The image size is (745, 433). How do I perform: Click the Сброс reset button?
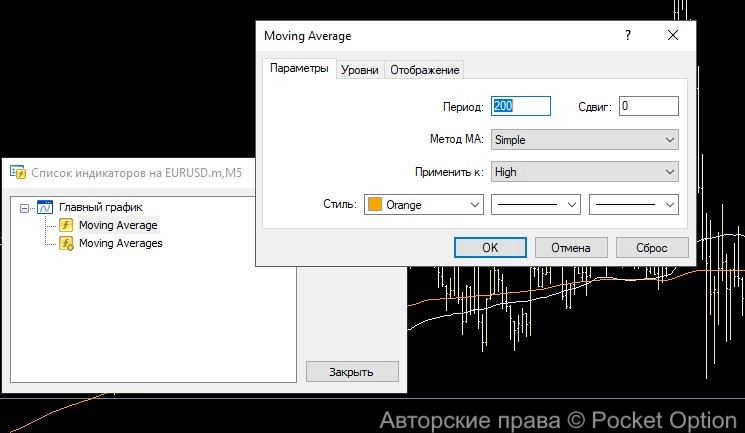[x=652, y=247]
